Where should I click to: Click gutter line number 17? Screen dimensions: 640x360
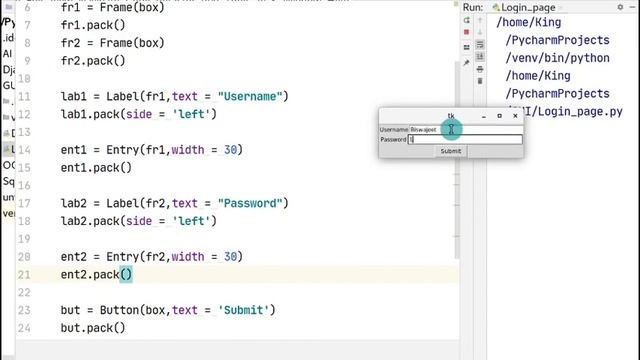click(x=24, y=204)
